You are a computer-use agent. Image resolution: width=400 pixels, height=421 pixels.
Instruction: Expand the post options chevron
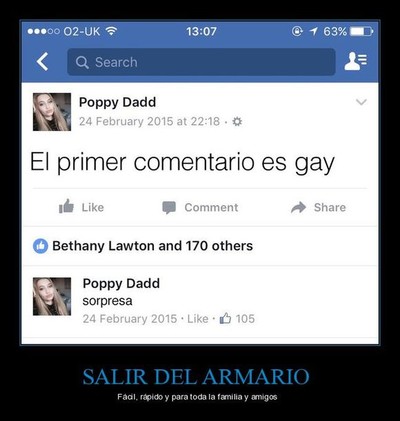click(x=361, y=102)
